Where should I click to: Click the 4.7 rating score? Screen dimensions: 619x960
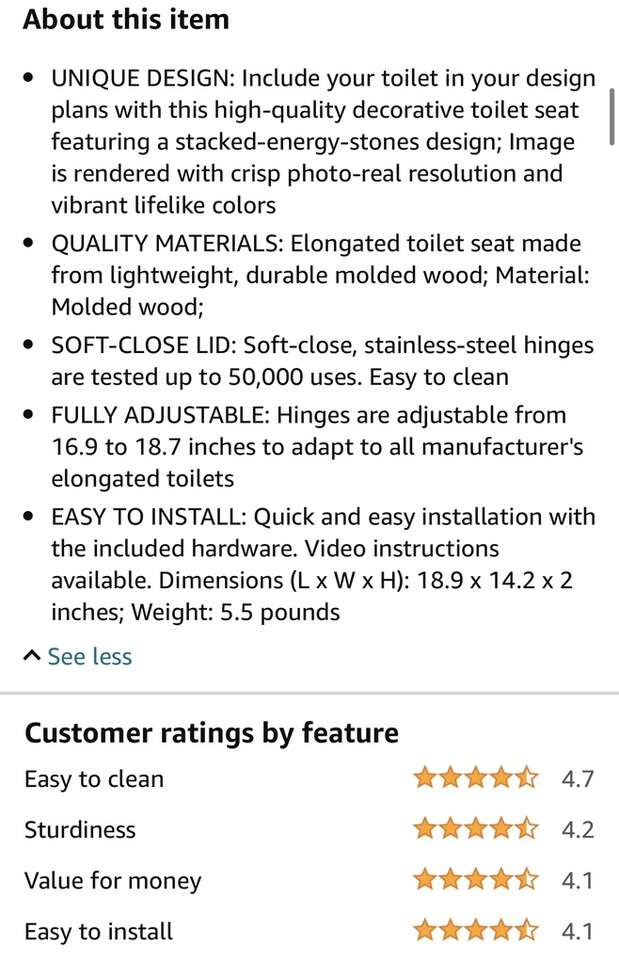(578, 779)
